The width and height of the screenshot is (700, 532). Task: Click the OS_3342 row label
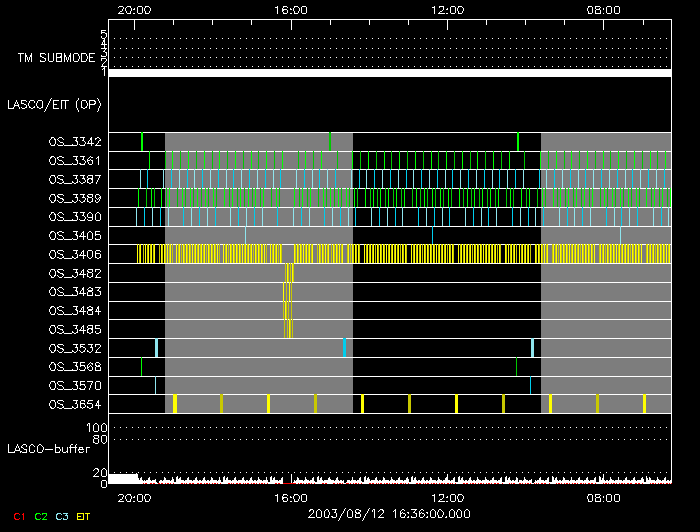[x=75, y=142]
